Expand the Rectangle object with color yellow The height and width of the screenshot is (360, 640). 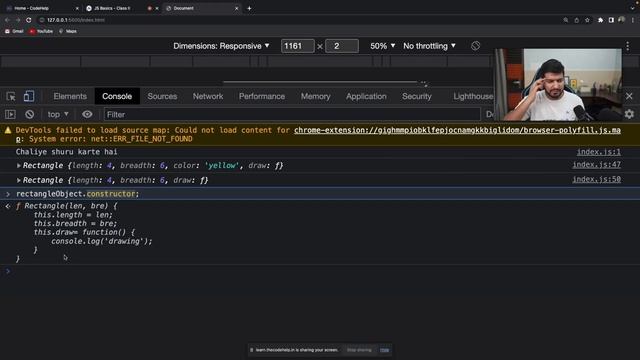pyautogui.click(x=18, y=166)
